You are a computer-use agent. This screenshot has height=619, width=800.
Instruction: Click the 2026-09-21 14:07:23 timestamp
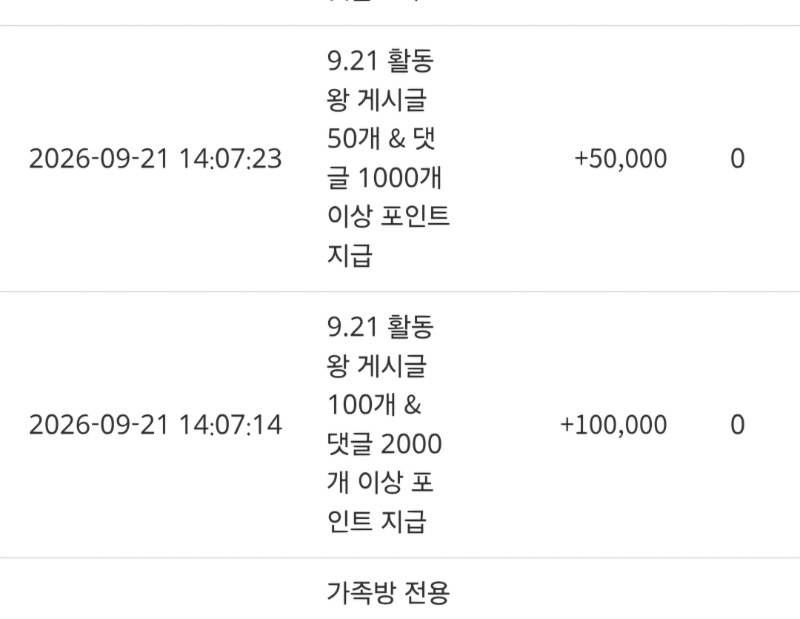coord(155,159)
